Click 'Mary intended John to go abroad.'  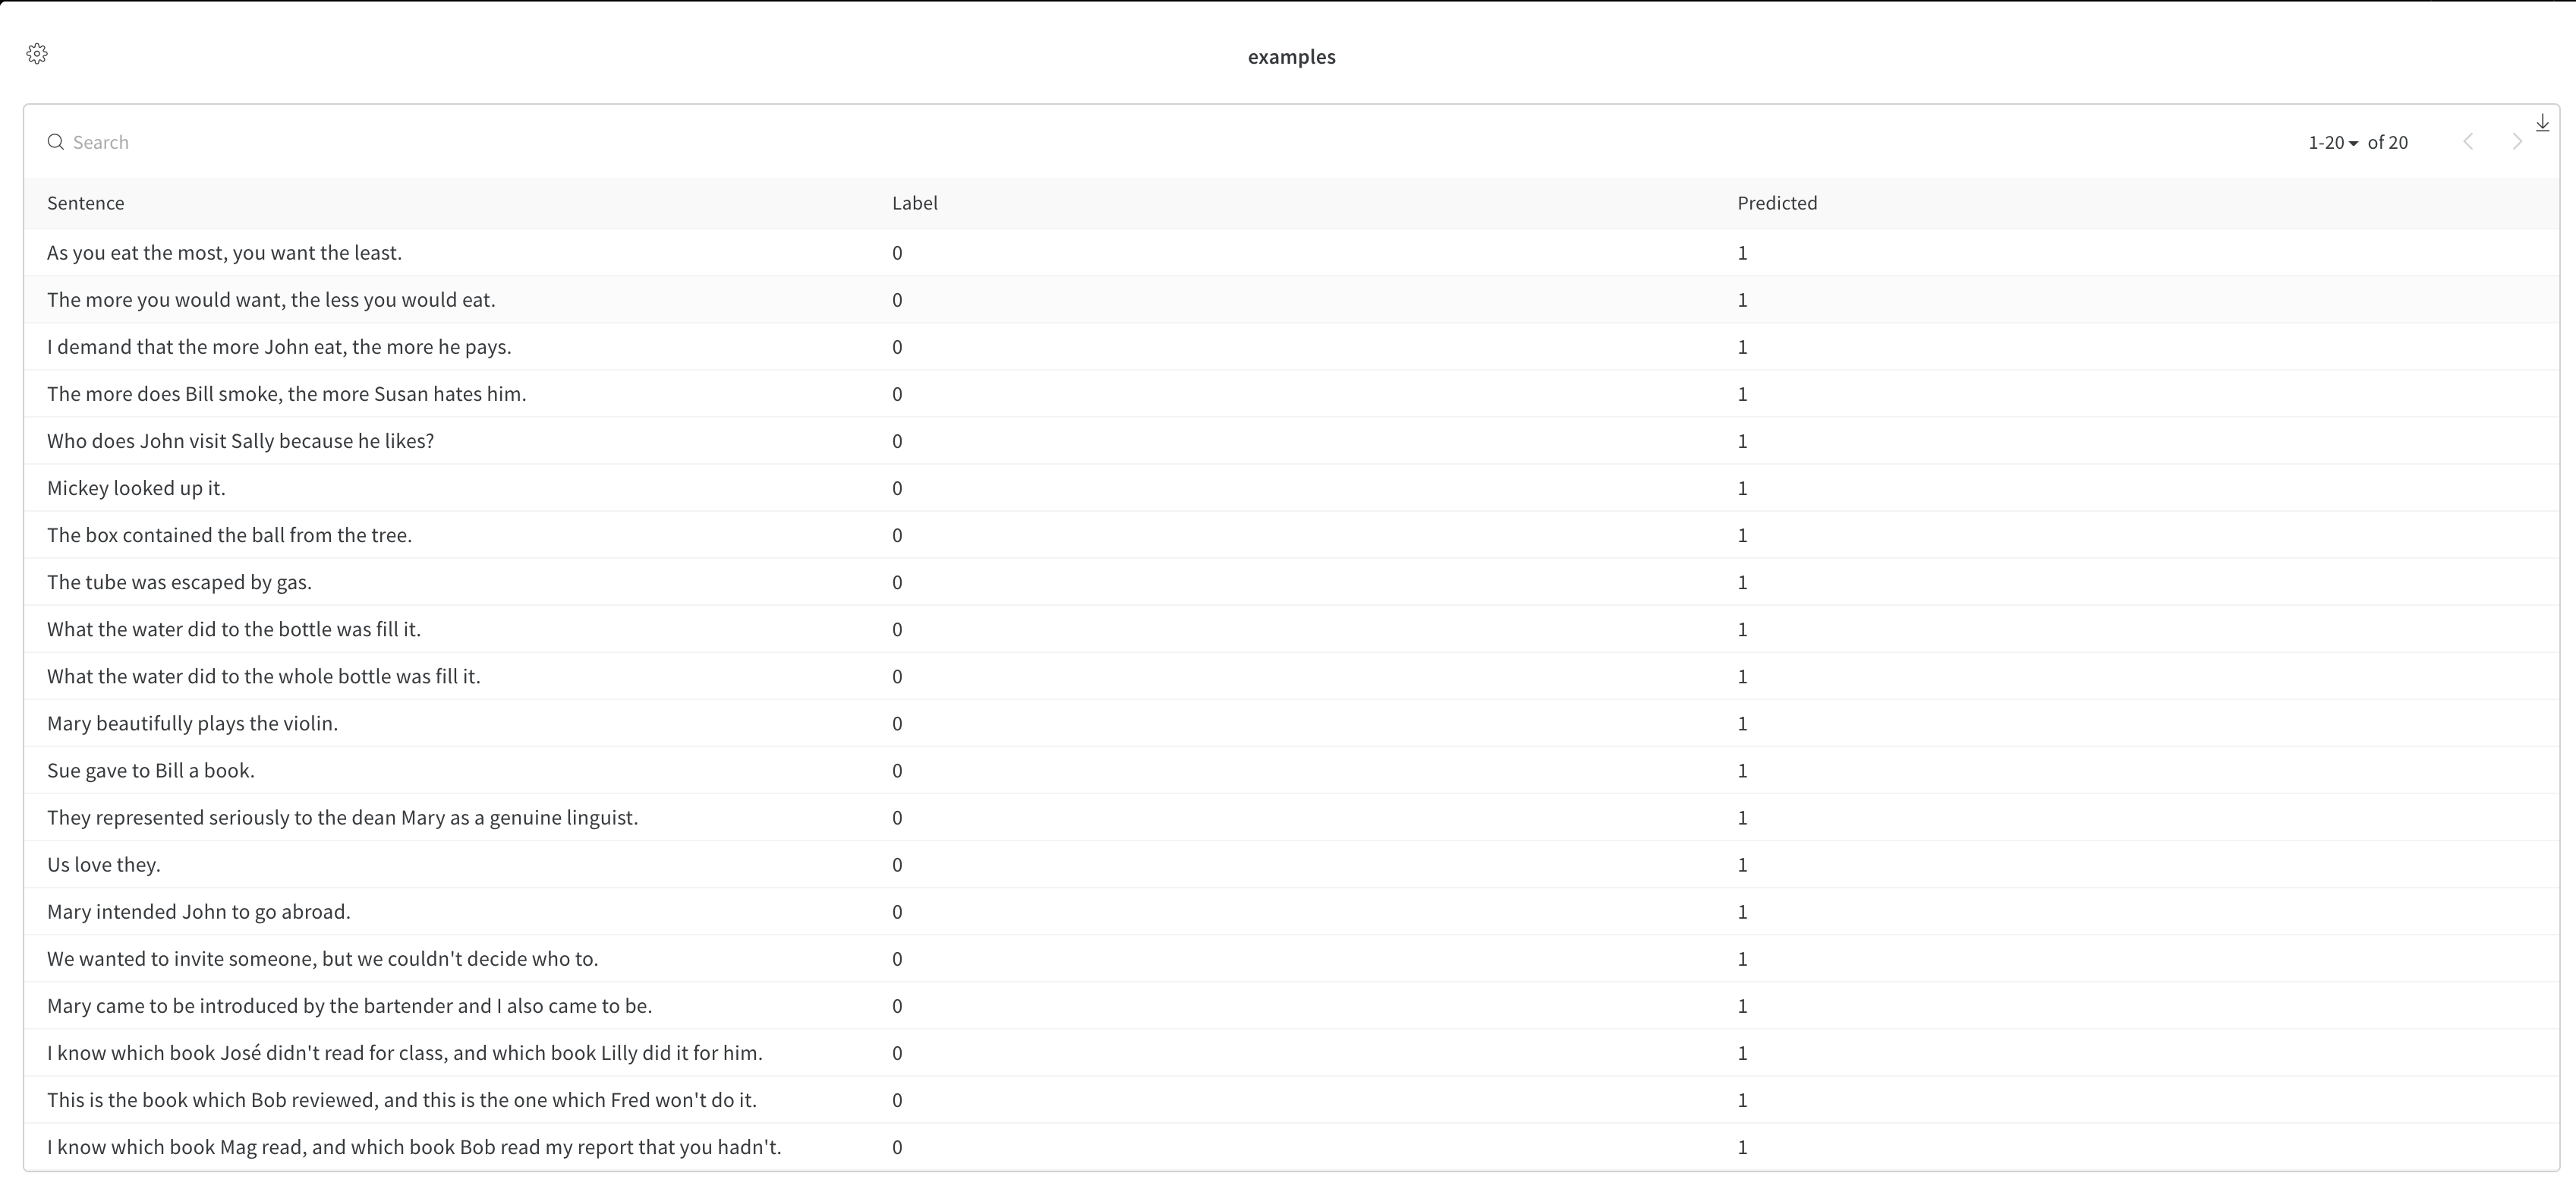click(198, 912)
